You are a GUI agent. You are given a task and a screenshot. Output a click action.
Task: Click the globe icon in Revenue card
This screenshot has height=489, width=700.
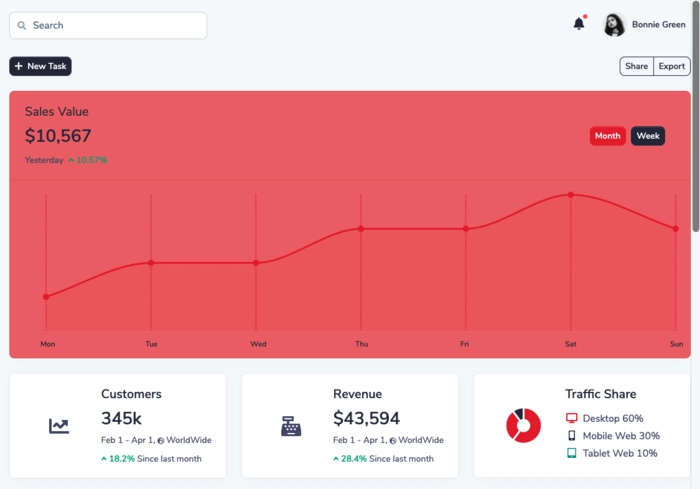pos(393,441)
